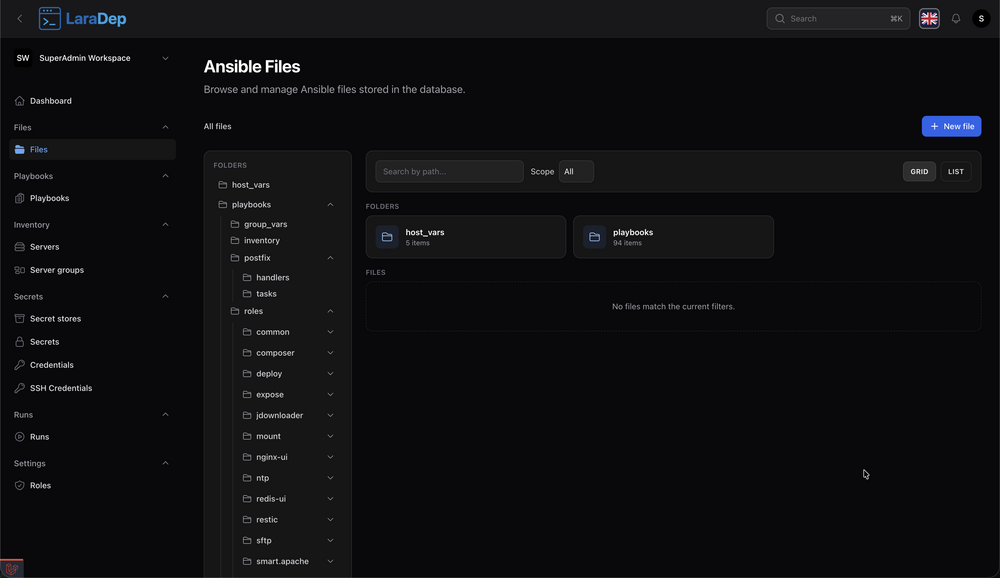Image resolution: width=1000 pixels, height=578 pixels.
Task: Expand the nginx-ui folder chevron
Action: 330,457
